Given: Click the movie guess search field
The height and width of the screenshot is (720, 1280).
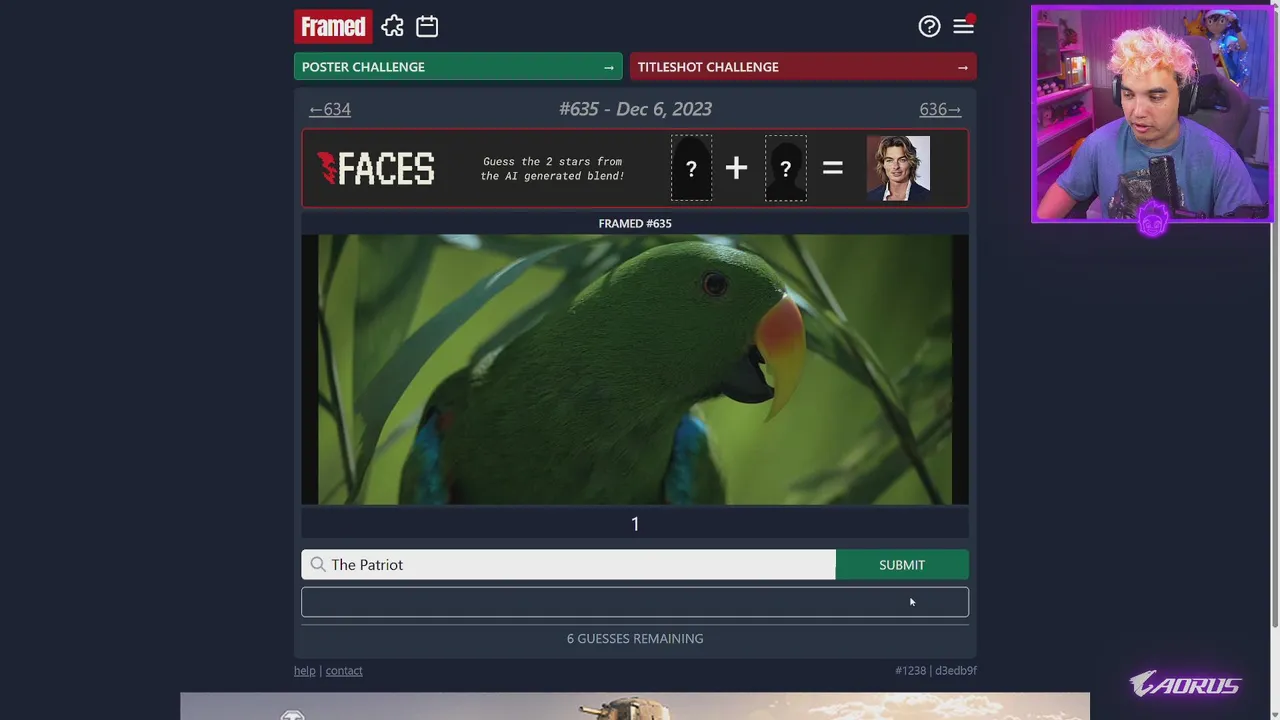Looking at the screenshot, I should point(568,565).
